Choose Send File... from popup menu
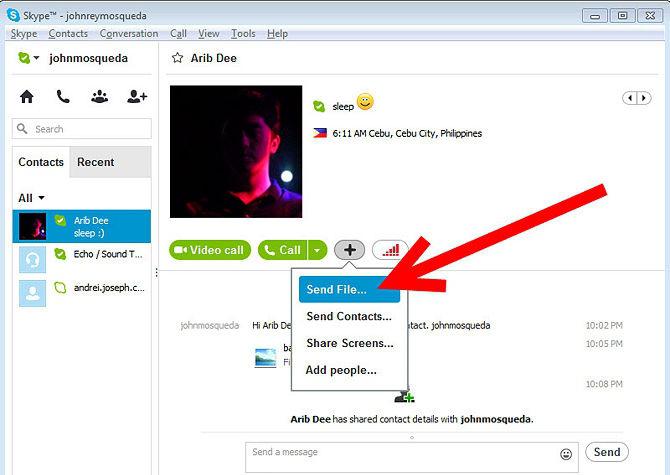This screenshot has height=475, width=670. (x=349, y=289)
